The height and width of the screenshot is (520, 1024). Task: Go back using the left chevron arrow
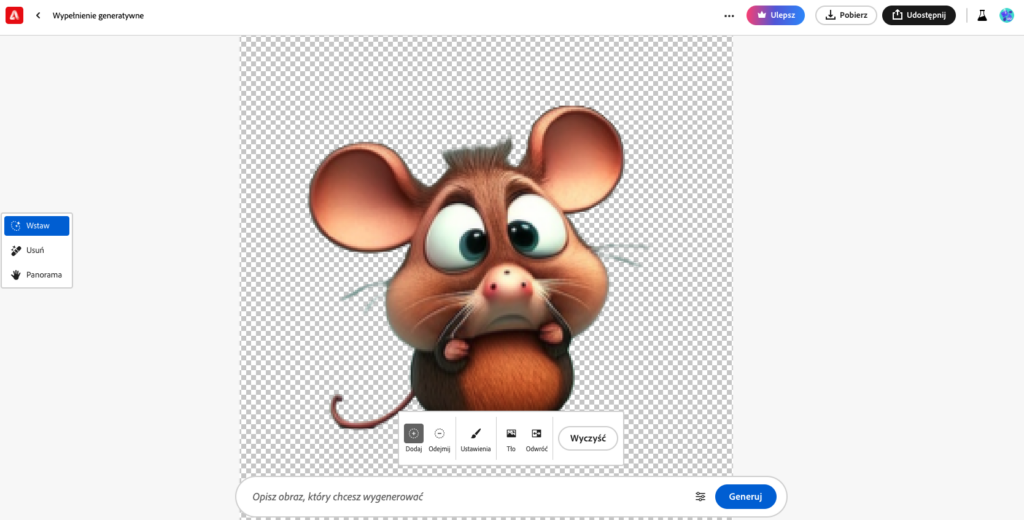coord(38,15)
